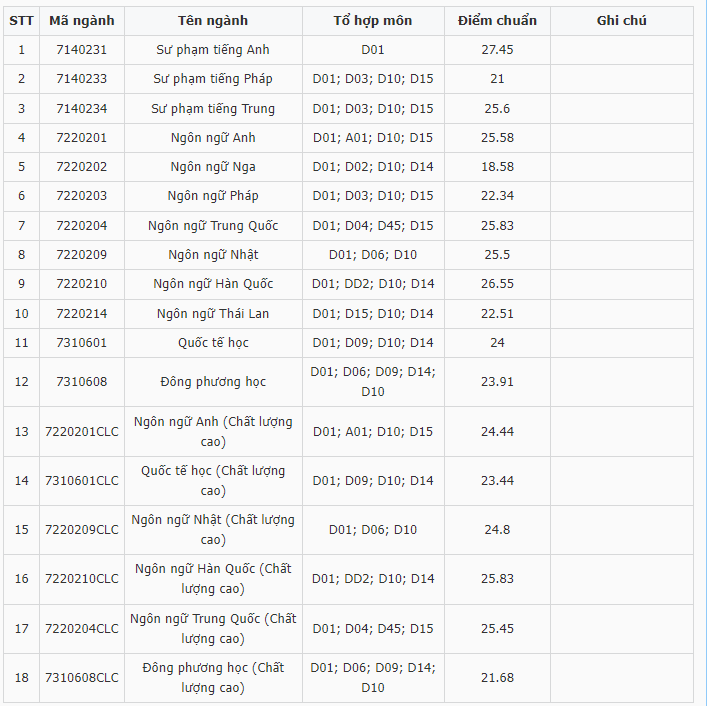
Task: Click code 7220201CLC cell
Action: [x=82, y=432]
